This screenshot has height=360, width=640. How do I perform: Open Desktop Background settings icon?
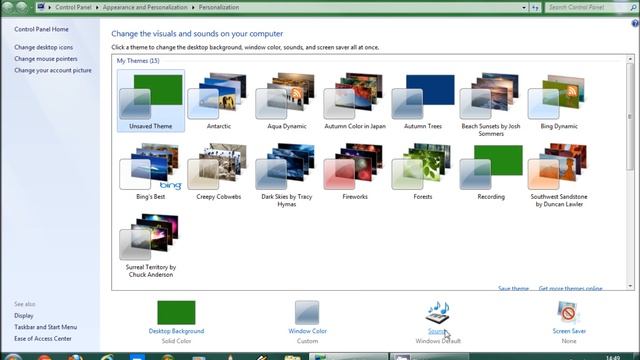tap(176, 312)
